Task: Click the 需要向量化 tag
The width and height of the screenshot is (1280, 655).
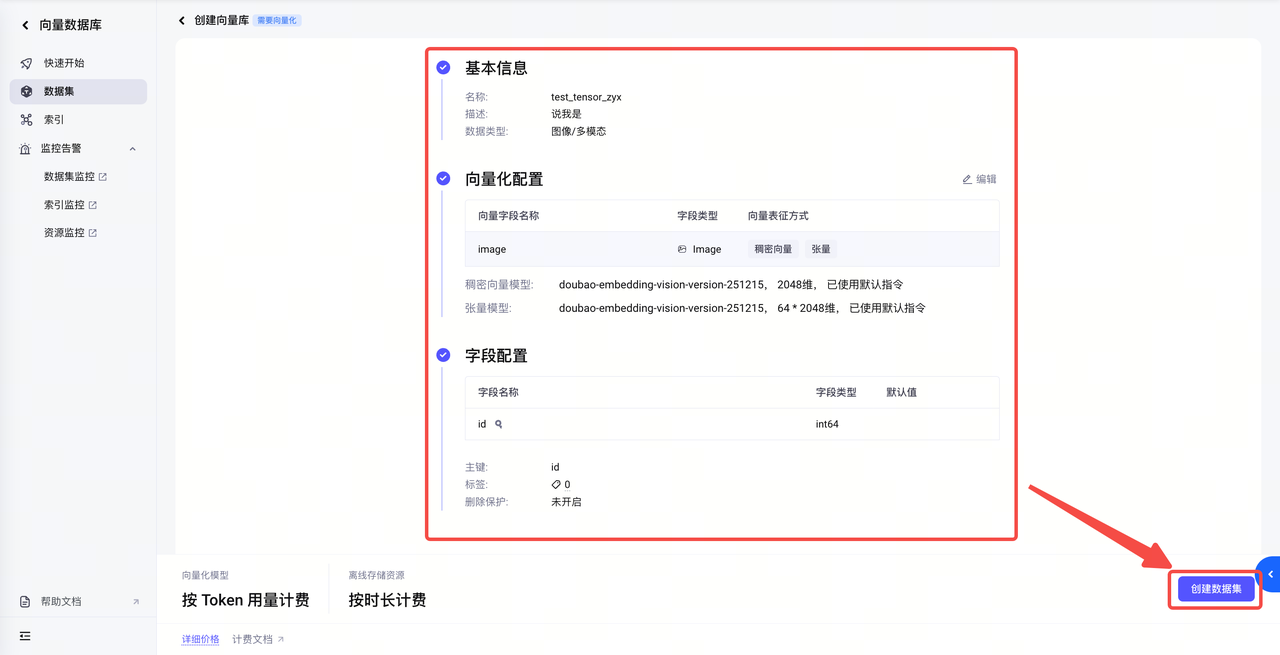Action: click(277, 20)
